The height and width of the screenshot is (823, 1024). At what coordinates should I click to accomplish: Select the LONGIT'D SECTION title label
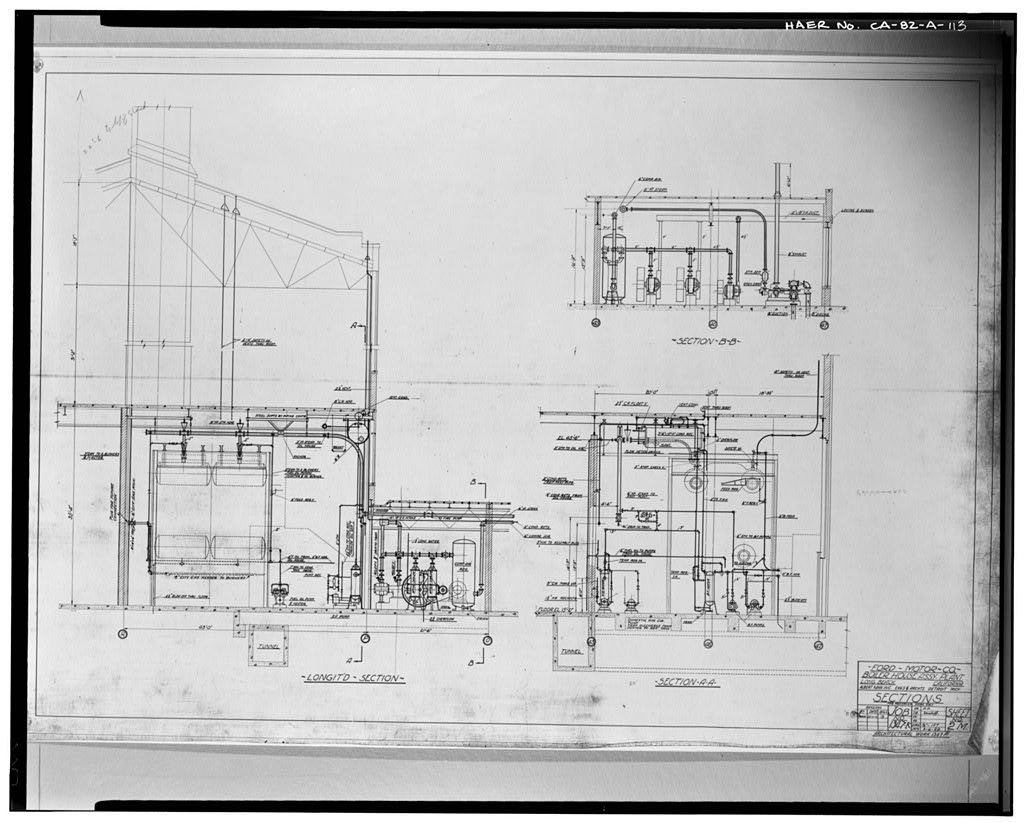click(x=353, y=678)
